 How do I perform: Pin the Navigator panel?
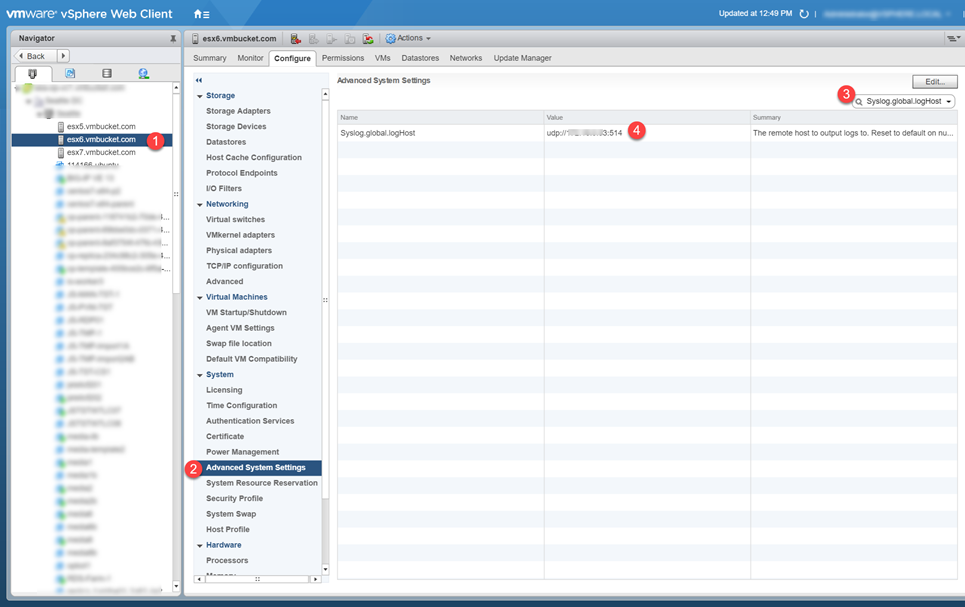point(173,38)
